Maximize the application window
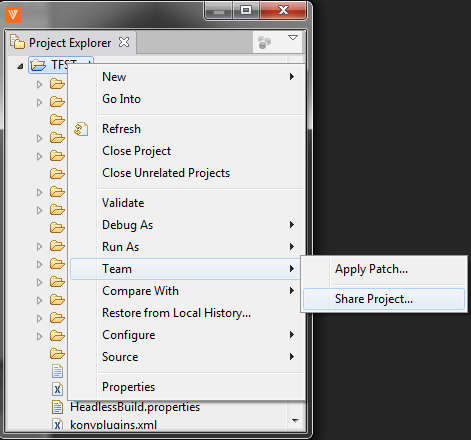This screenshot has height=440, width=471. pos(246,10)
